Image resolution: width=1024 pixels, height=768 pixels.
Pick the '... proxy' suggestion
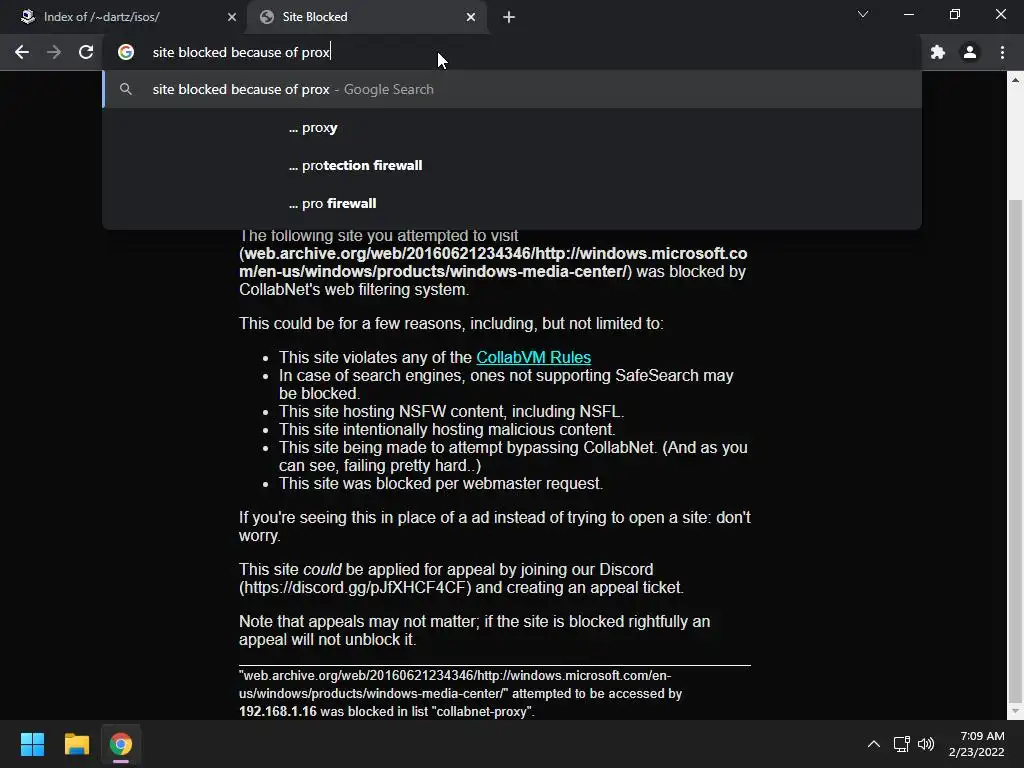[512, 127]
